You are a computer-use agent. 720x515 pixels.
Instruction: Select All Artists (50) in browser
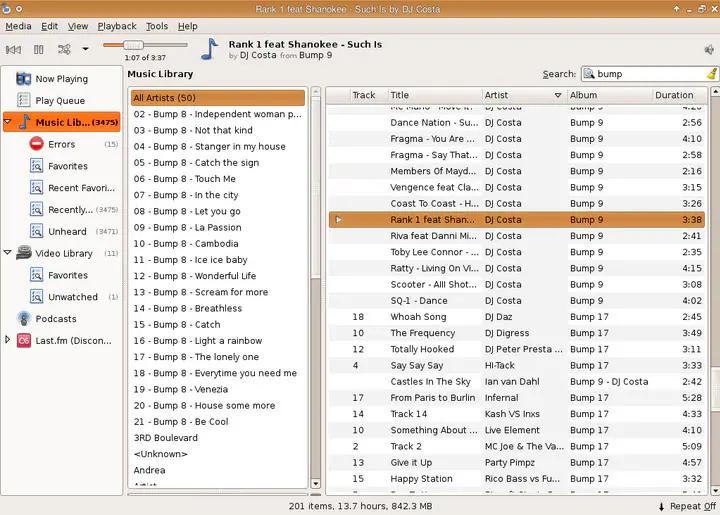tap(218, 98)
